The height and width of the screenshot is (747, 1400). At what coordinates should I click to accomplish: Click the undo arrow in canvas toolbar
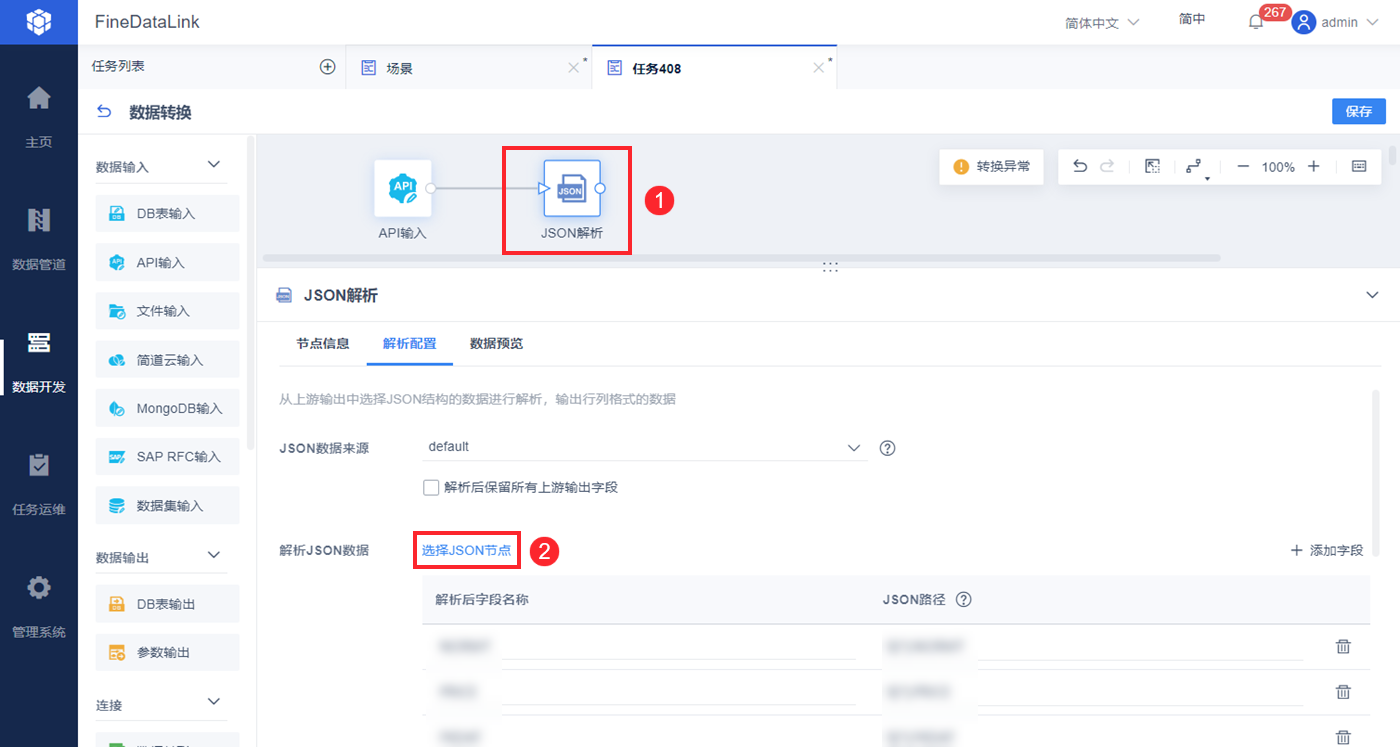(1079, 167)
